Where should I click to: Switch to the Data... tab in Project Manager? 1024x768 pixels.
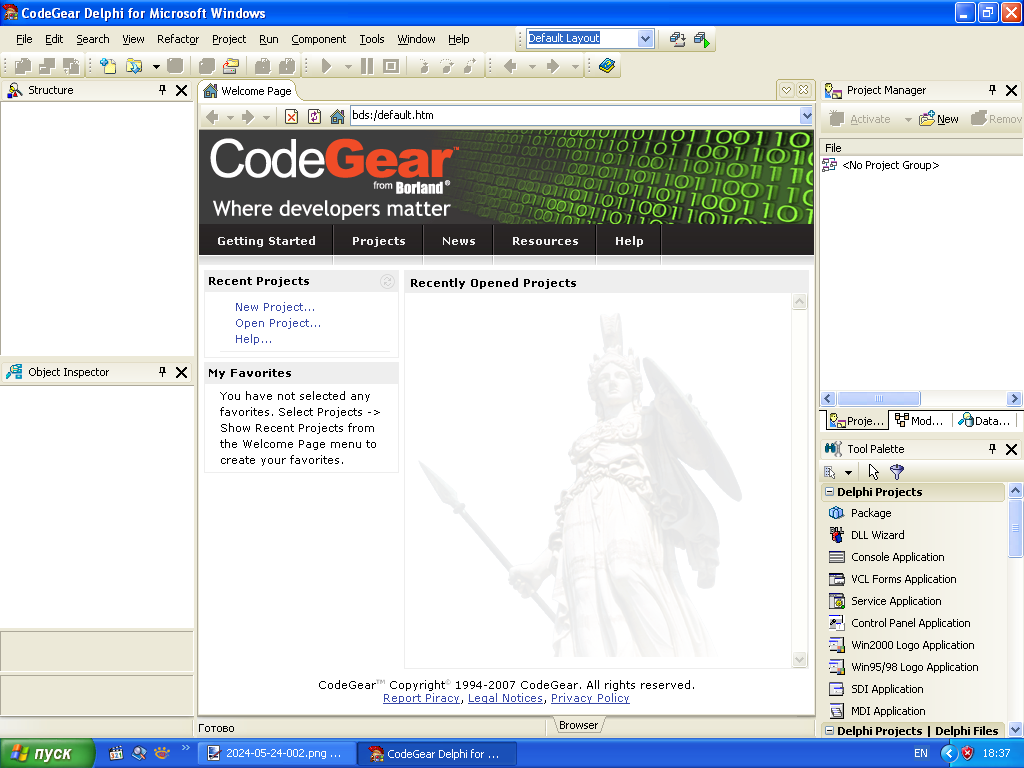(984, 421)
